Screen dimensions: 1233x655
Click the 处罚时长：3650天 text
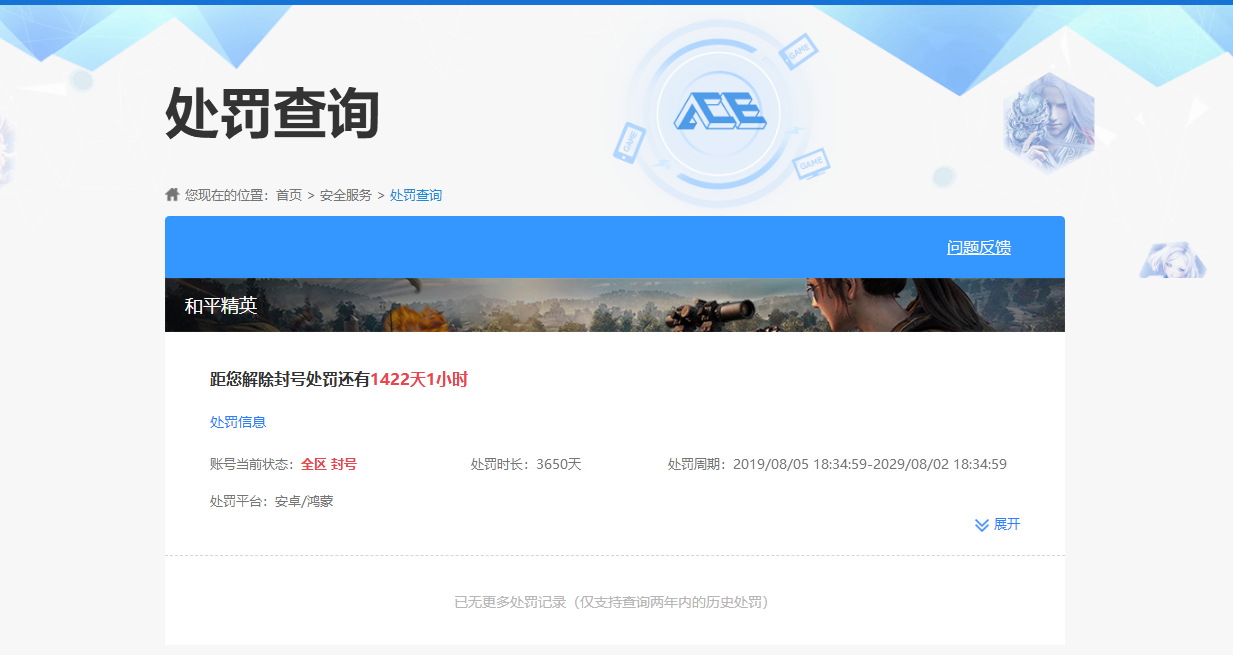pos(526,464)
